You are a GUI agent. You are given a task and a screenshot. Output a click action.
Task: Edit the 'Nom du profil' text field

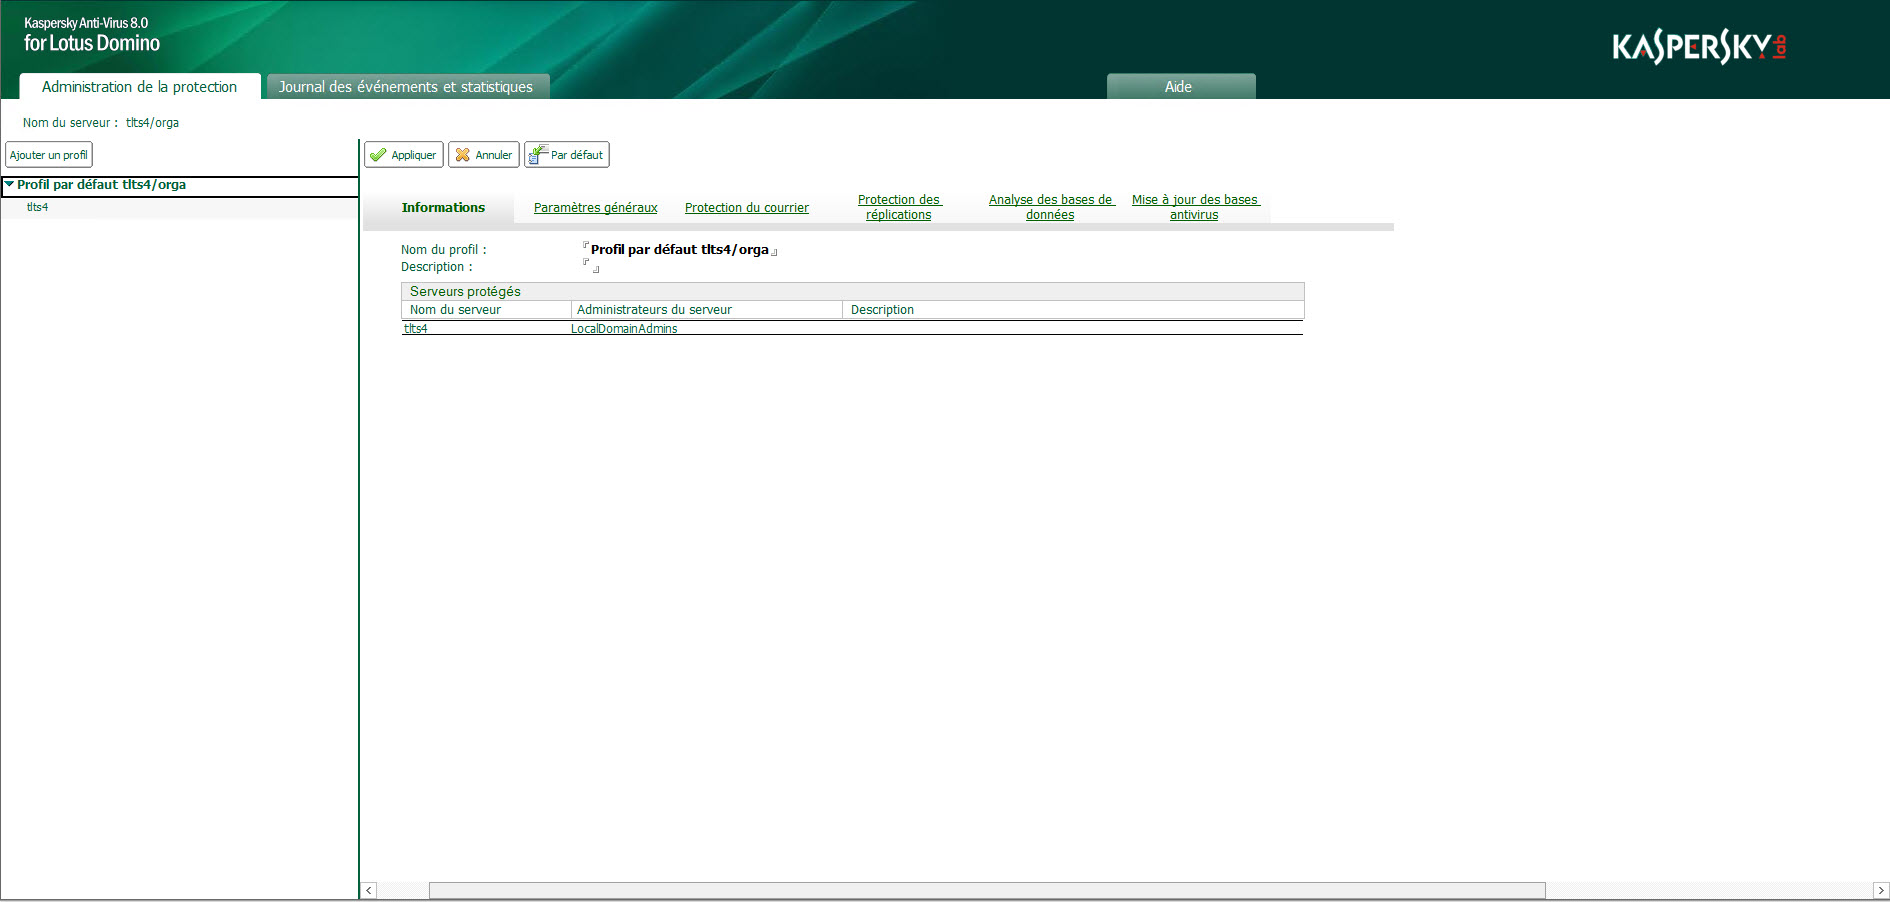point(680,249)
